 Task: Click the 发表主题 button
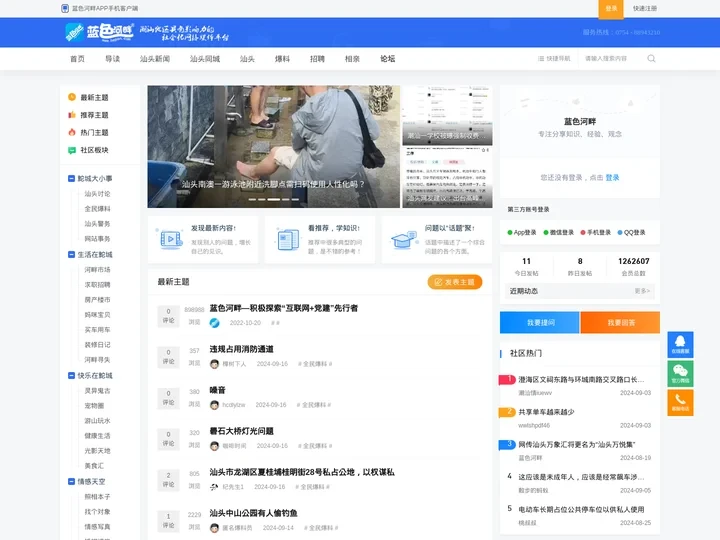point(455,282)
